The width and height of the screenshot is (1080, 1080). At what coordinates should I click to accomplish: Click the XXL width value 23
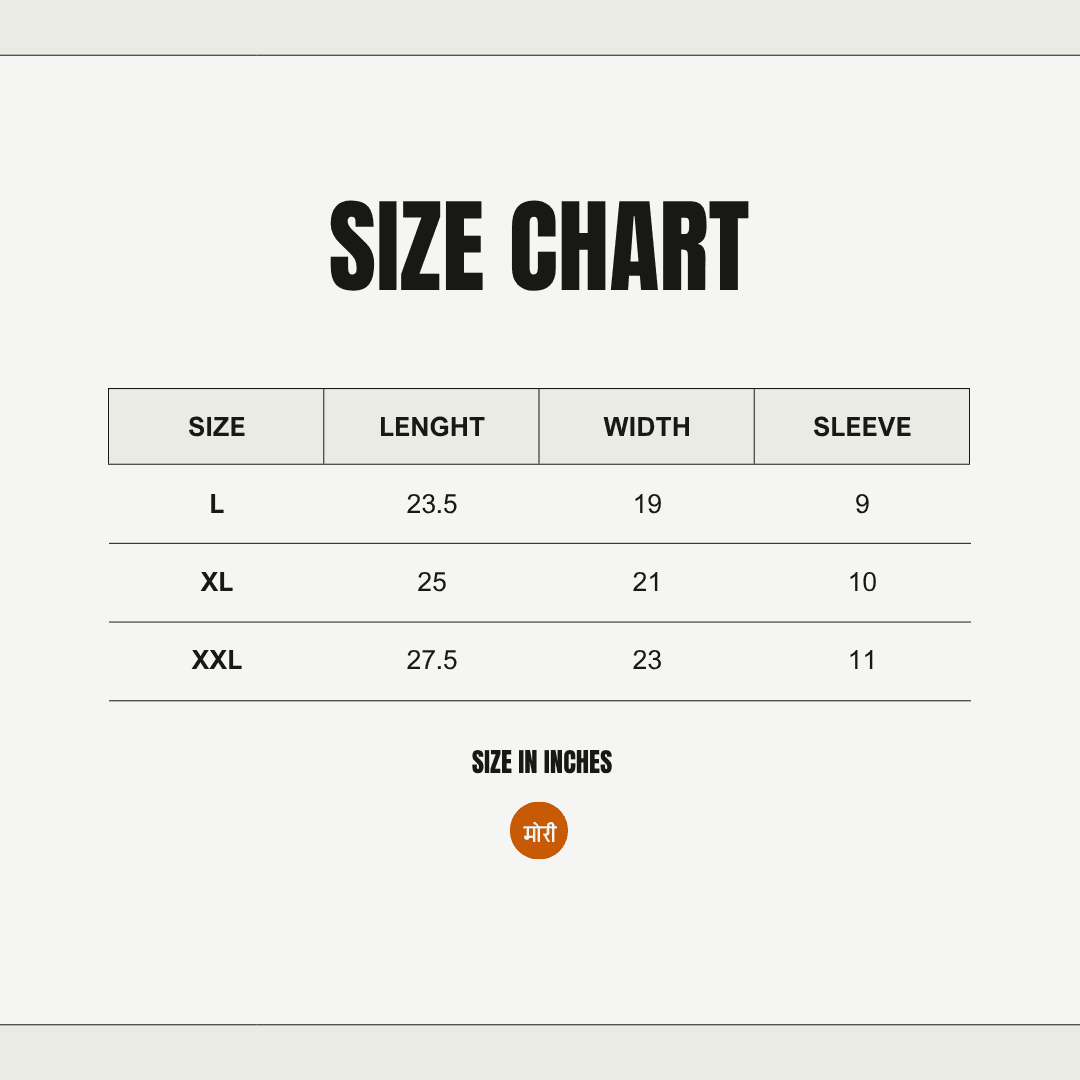pos(647,660)
